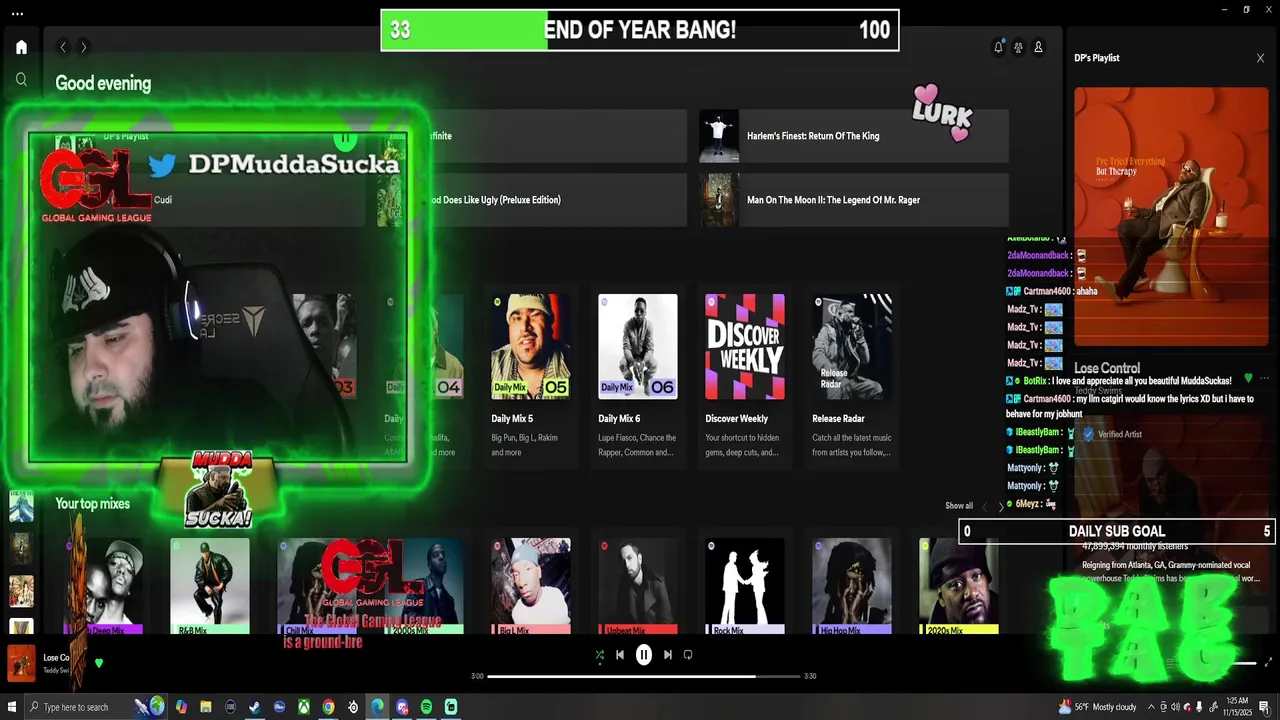Open the Discover Weekly playlist card
Image resolution: width=1280 pixels, height=720 pixels.
coord(745,376)
